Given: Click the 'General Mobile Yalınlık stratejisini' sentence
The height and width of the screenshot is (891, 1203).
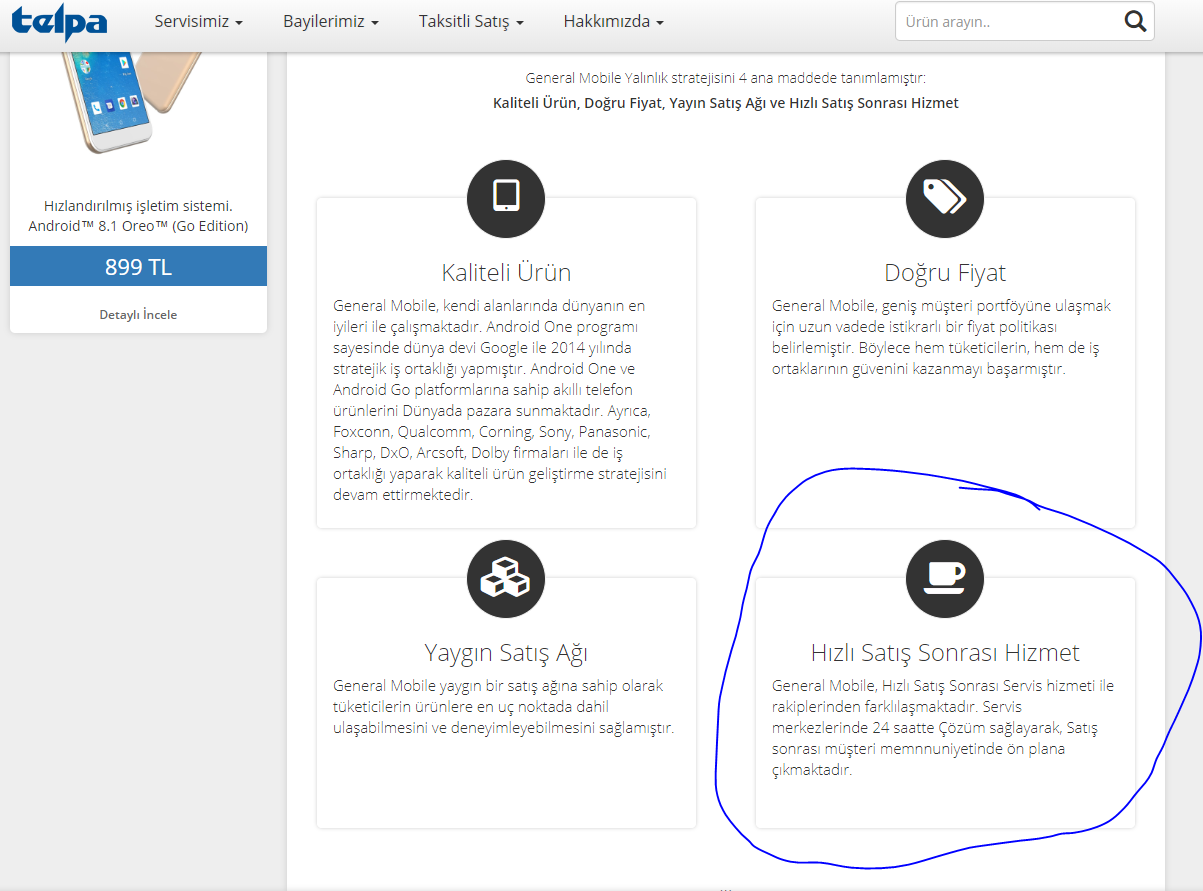Looking at the screenshot, I should point(726,78).
